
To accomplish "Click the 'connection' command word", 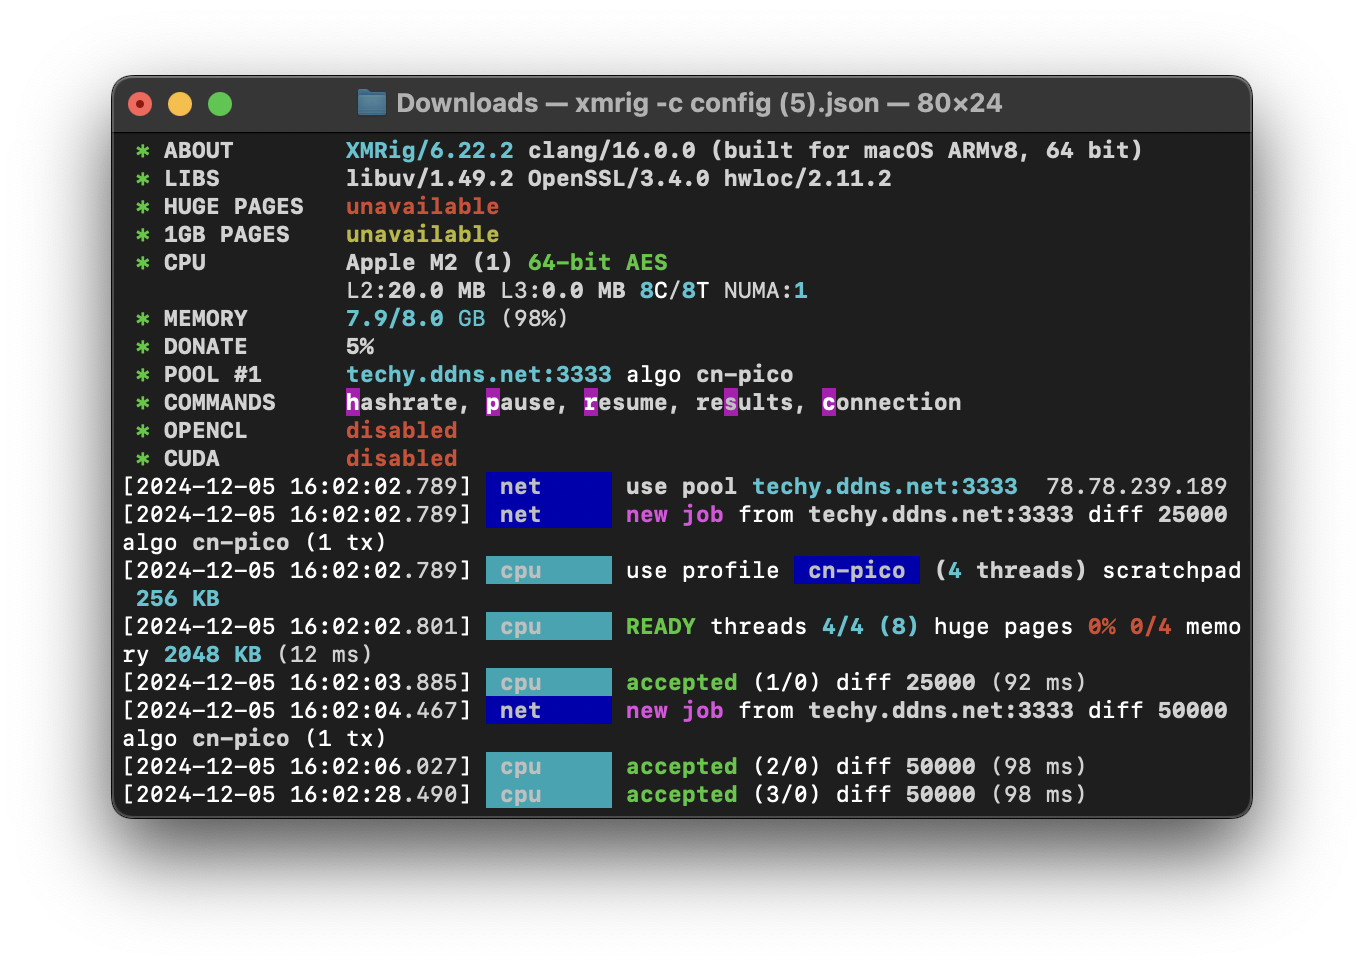I will [x=892, y=402].
